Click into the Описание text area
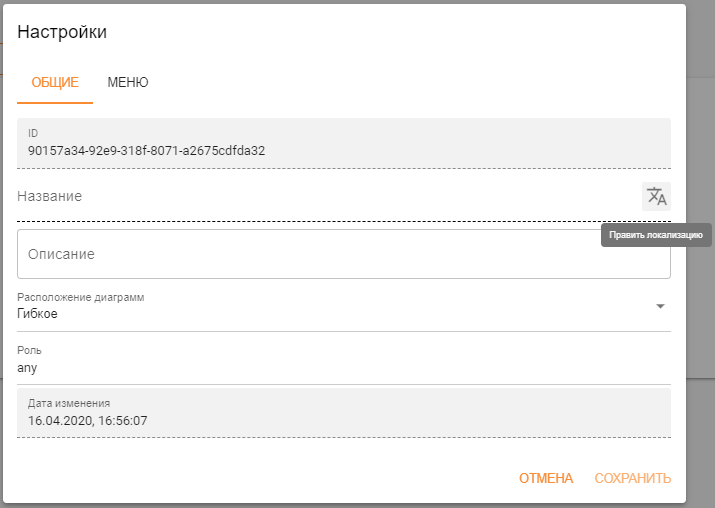 [344, 254]
